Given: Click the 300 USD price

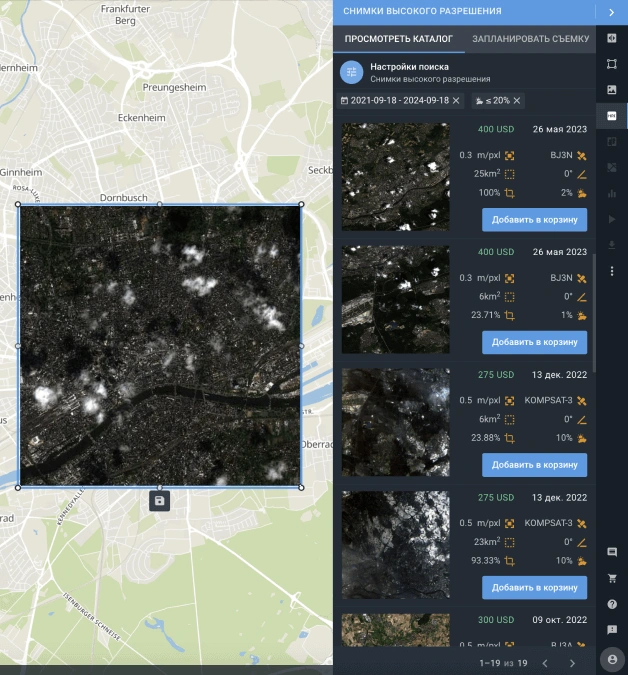Looking at the screenshot, I should 496,620.
